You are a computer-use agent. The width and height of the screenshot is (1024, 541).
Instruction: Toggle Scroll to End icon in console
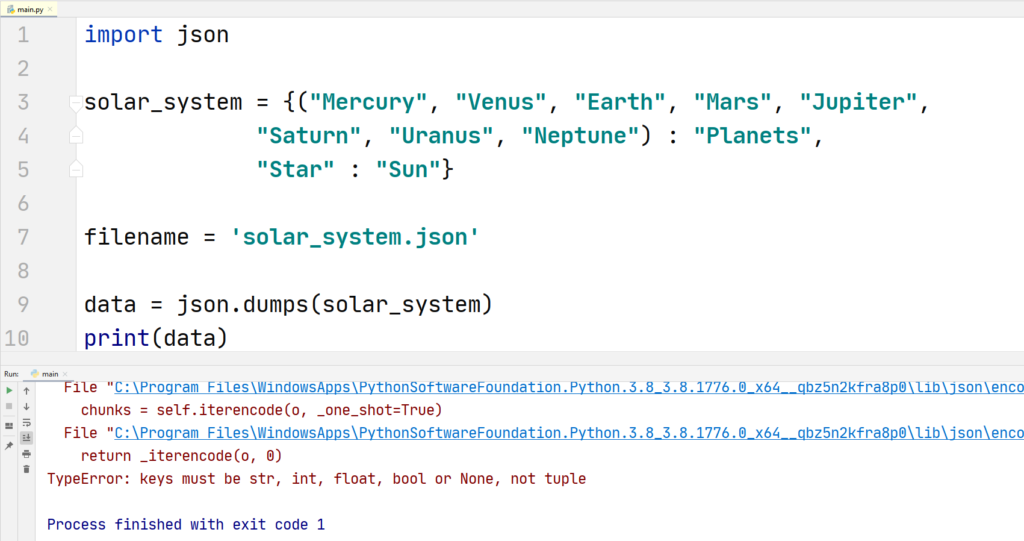click(x=27, y=438)
